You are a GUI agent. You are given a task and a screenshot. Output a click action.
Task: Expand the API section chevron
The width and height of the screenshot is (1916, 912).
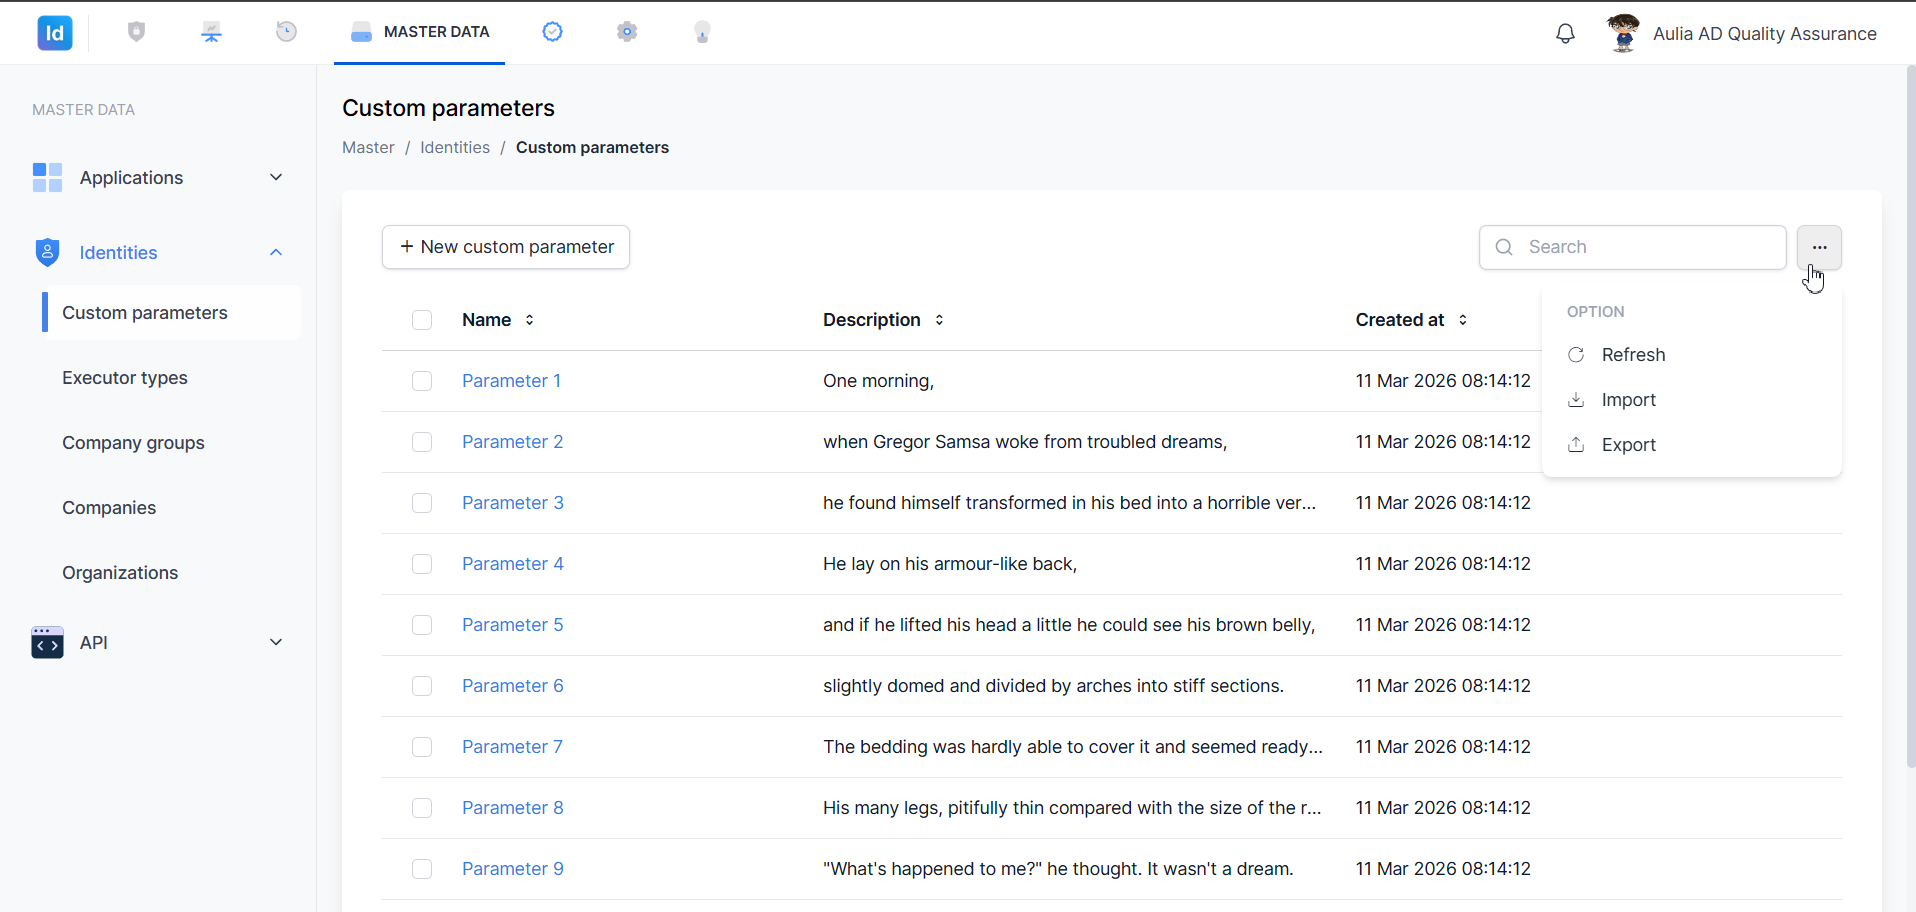coord(276,642)
